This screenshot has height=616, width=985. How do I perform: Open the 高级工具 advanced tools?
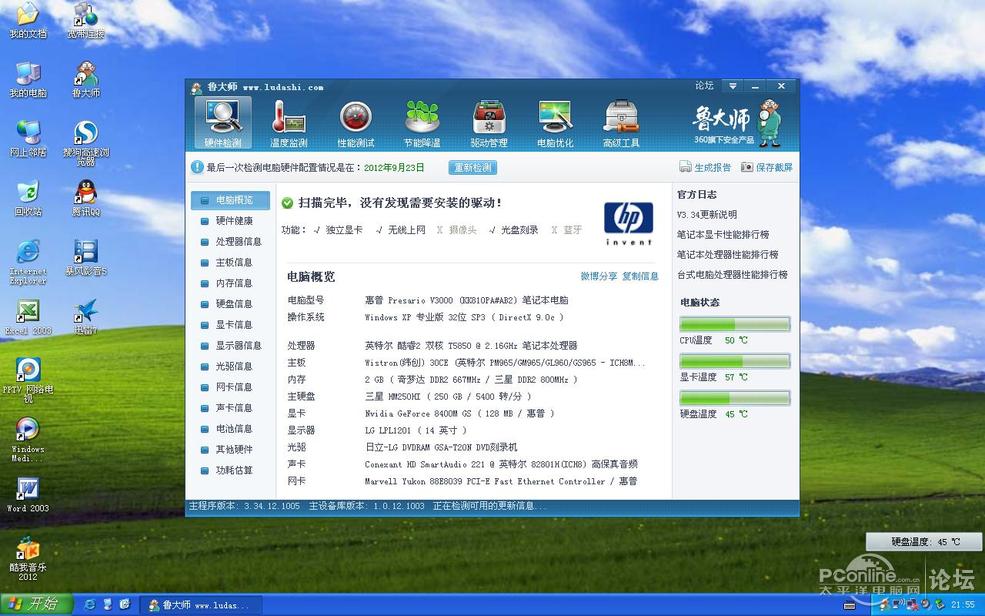click(621, 123)
